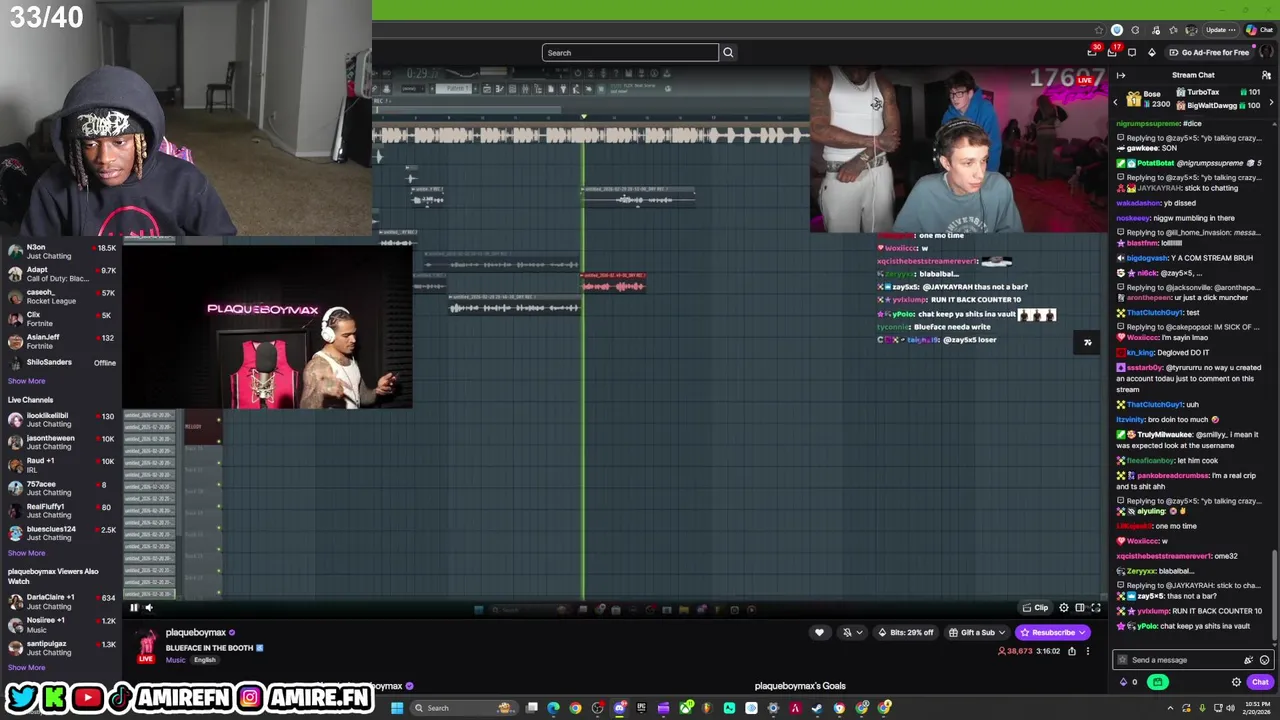Viewport: 1280px width, 720px height.
Task: Focus the Twitch Search field
Action: pyautogui.click(x=630, y=52)
